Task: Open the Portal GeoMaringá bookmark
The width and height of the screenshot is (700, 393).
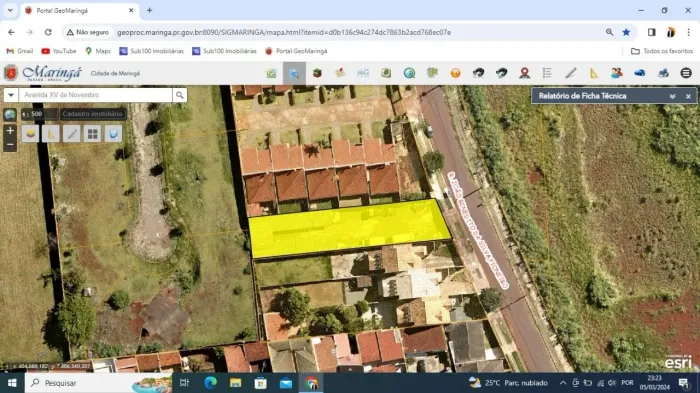Action: click(x=296, y=51)
